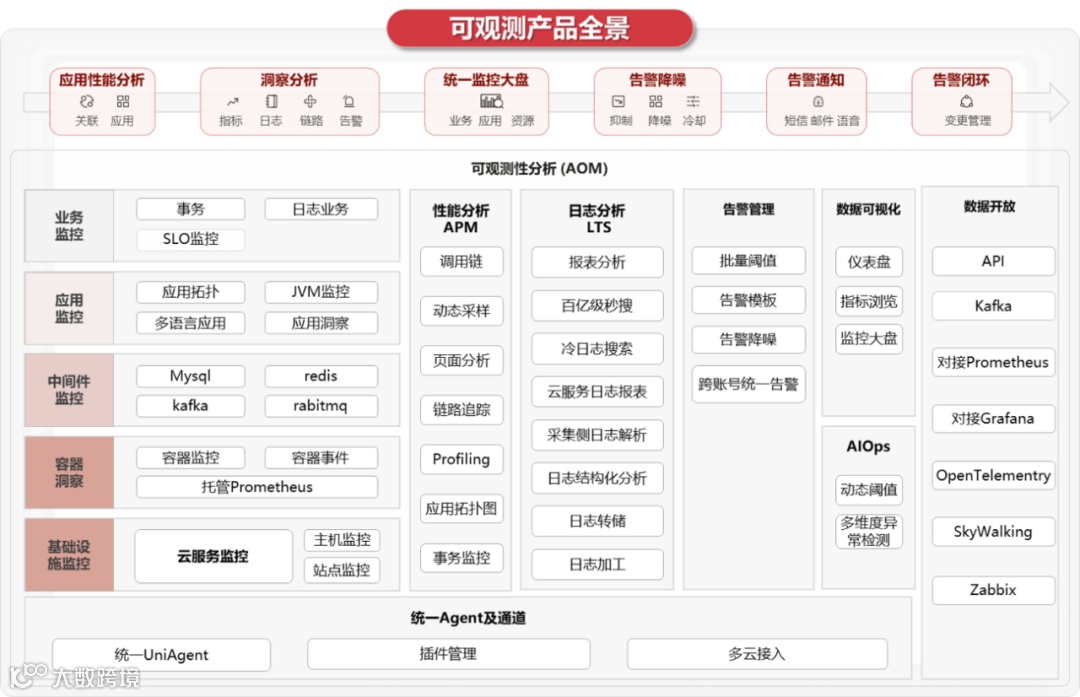
Task: Click the 关联 icon under 应用性能分析
Action: pos(87,102)
